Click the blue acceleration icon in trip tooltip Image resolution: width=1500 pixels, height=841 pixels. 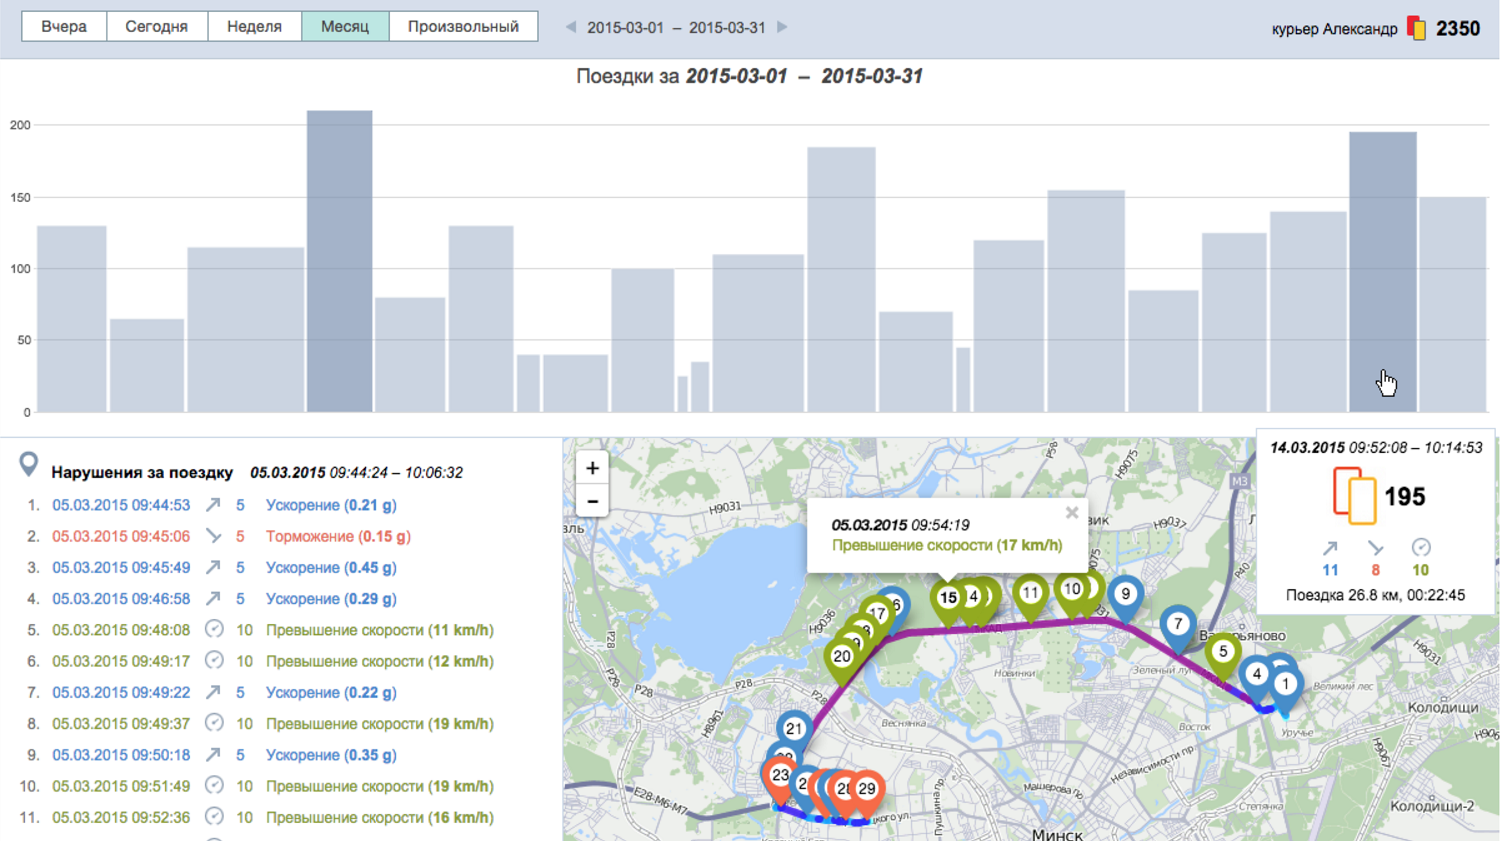[1330, 548]
